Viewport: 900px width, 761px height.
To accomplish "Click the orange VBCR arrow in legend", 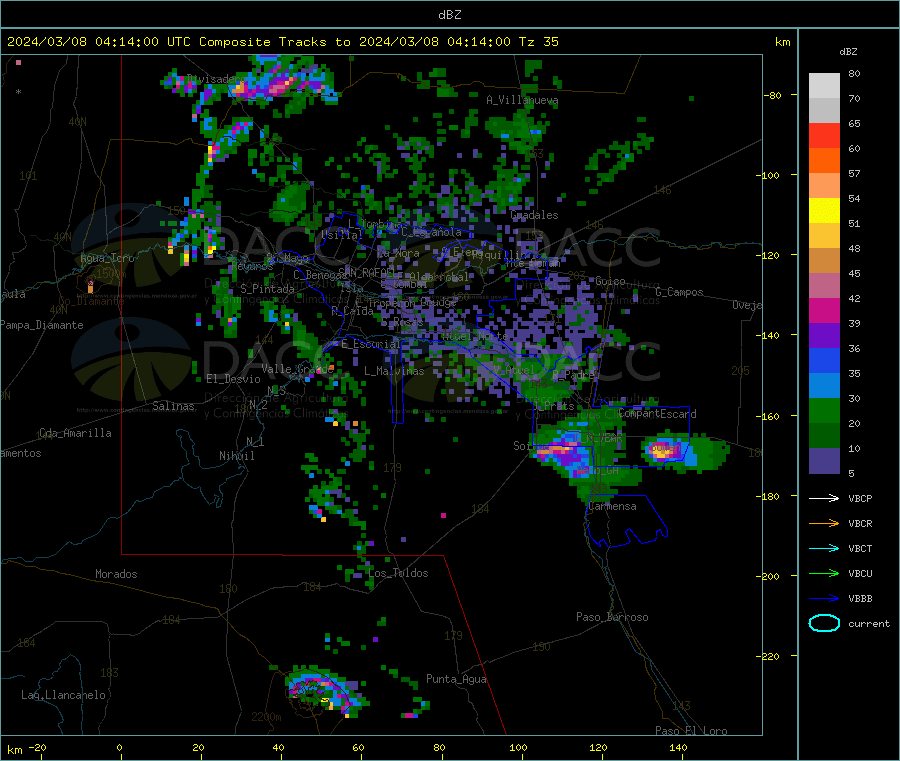I will [x=824, y=523].
